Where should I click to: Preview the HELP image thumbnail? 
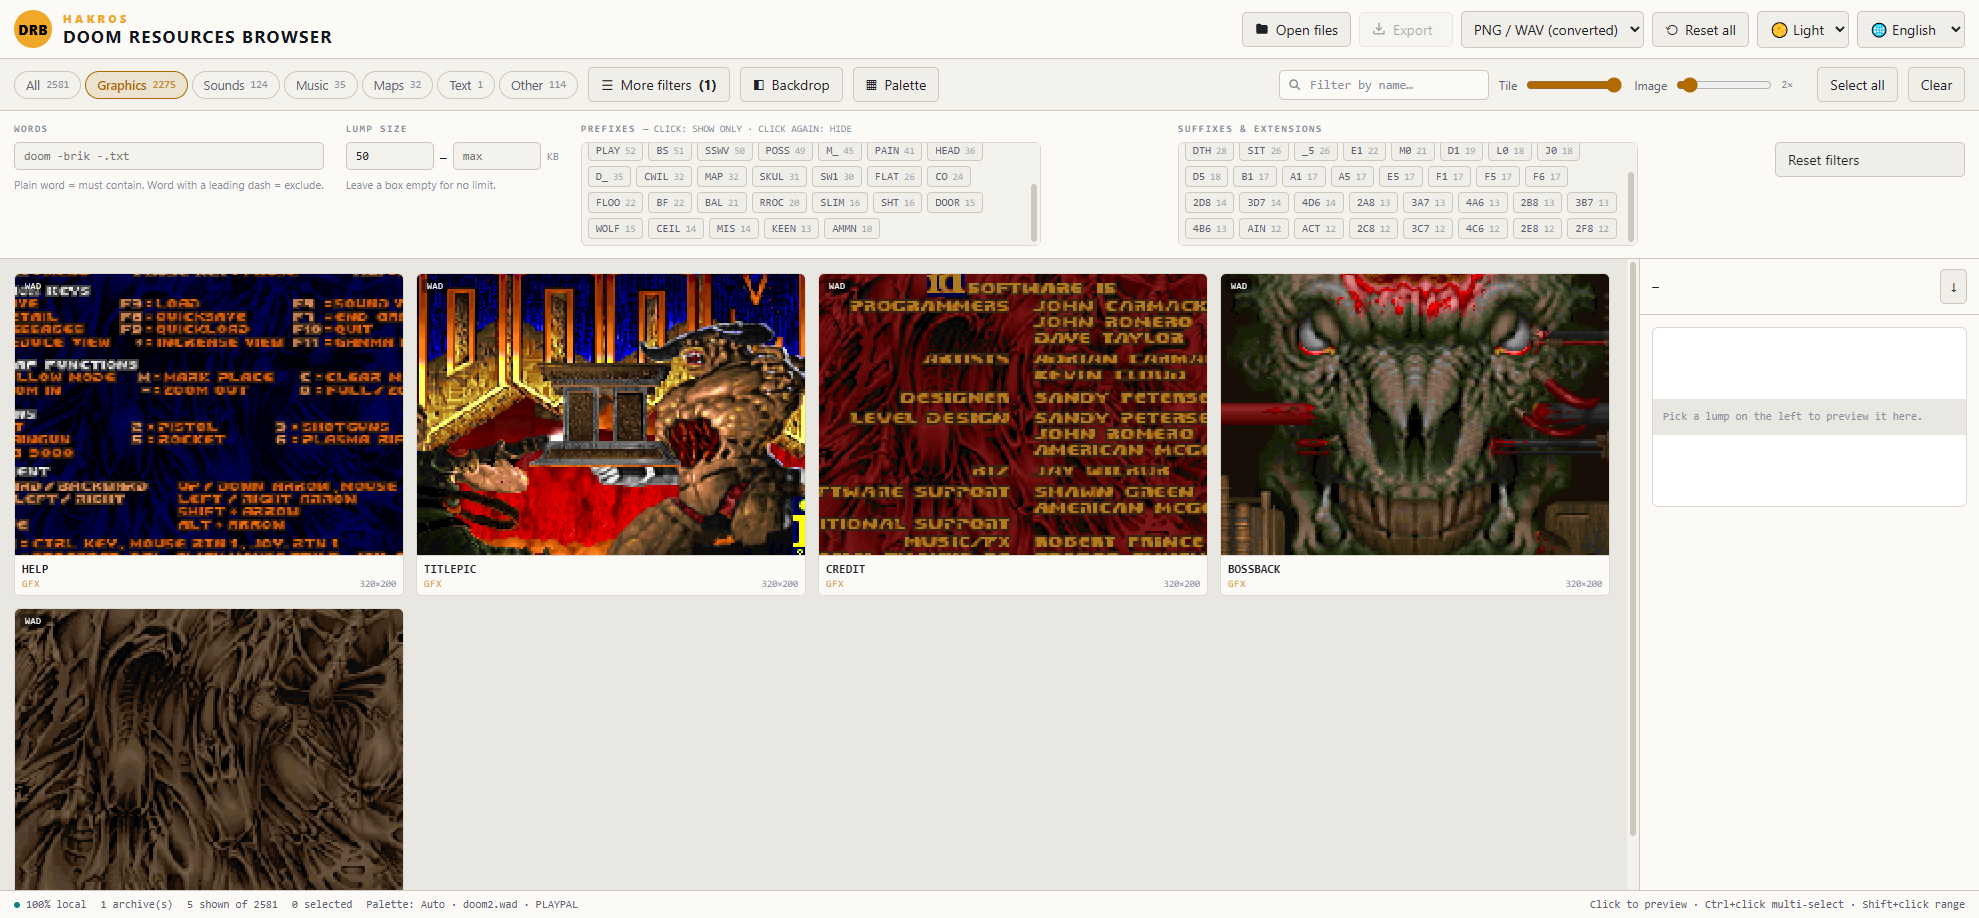[x=209, y=415]
